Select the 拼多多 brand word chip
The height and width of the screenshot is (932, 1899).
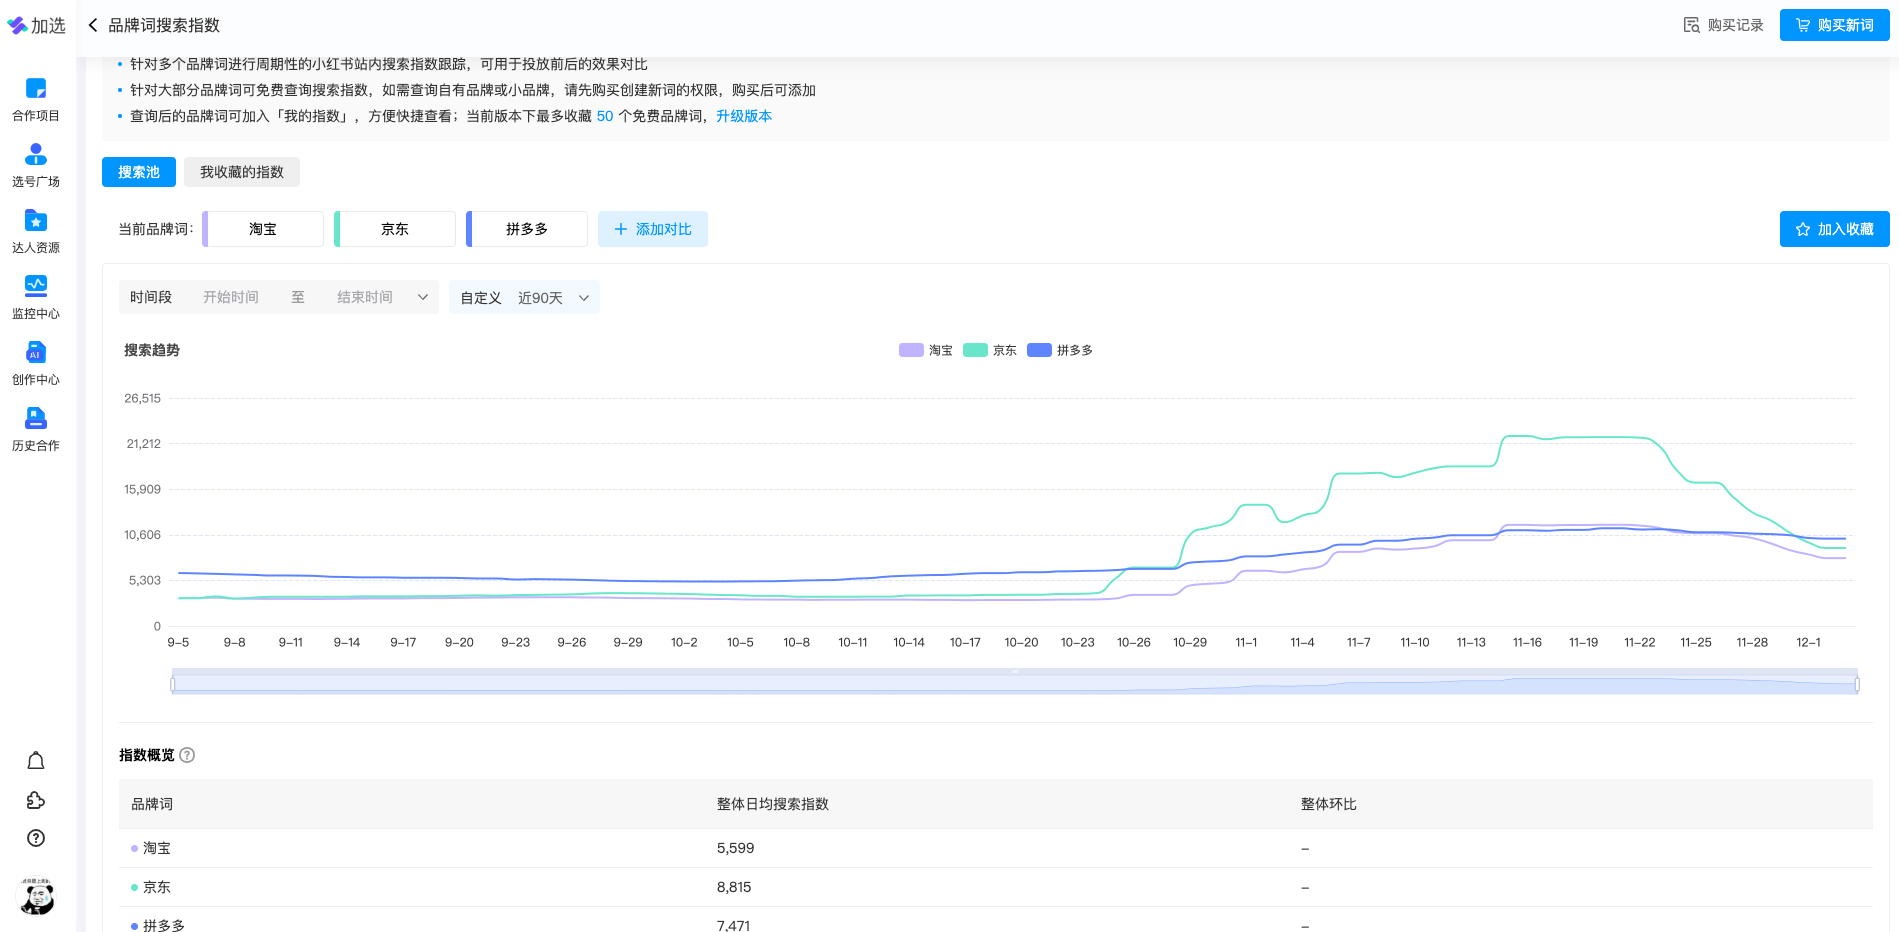click(527, 229)
